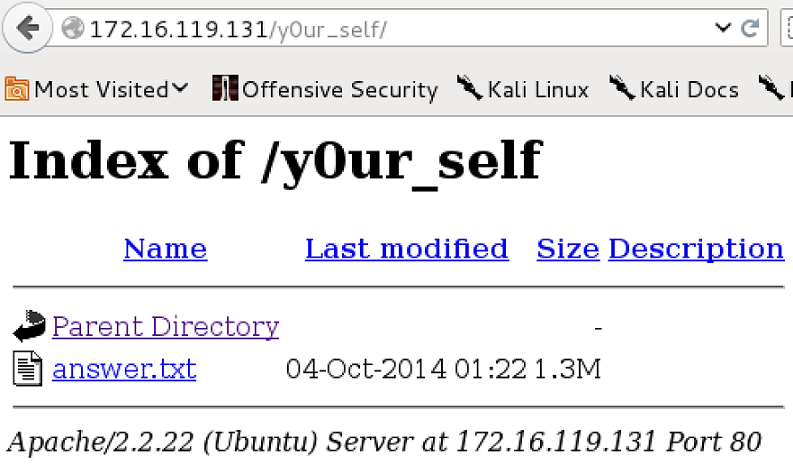
Task: Sort listing by the Size column
Action: (x=568, y=249)
